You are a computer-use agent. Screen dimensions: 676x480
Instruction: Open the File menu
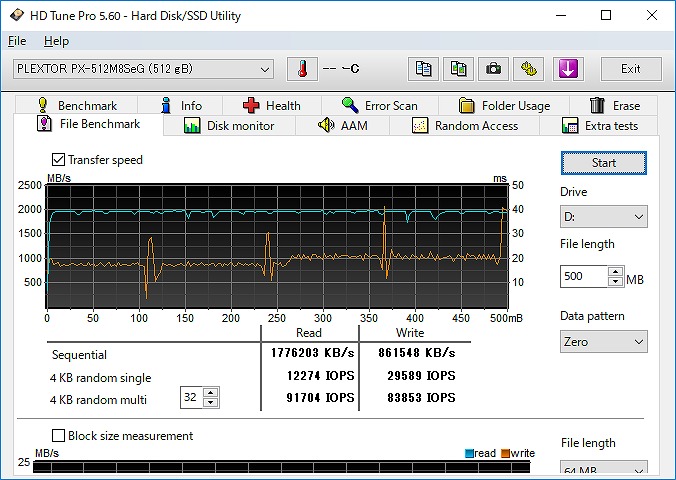click(17, 41)
